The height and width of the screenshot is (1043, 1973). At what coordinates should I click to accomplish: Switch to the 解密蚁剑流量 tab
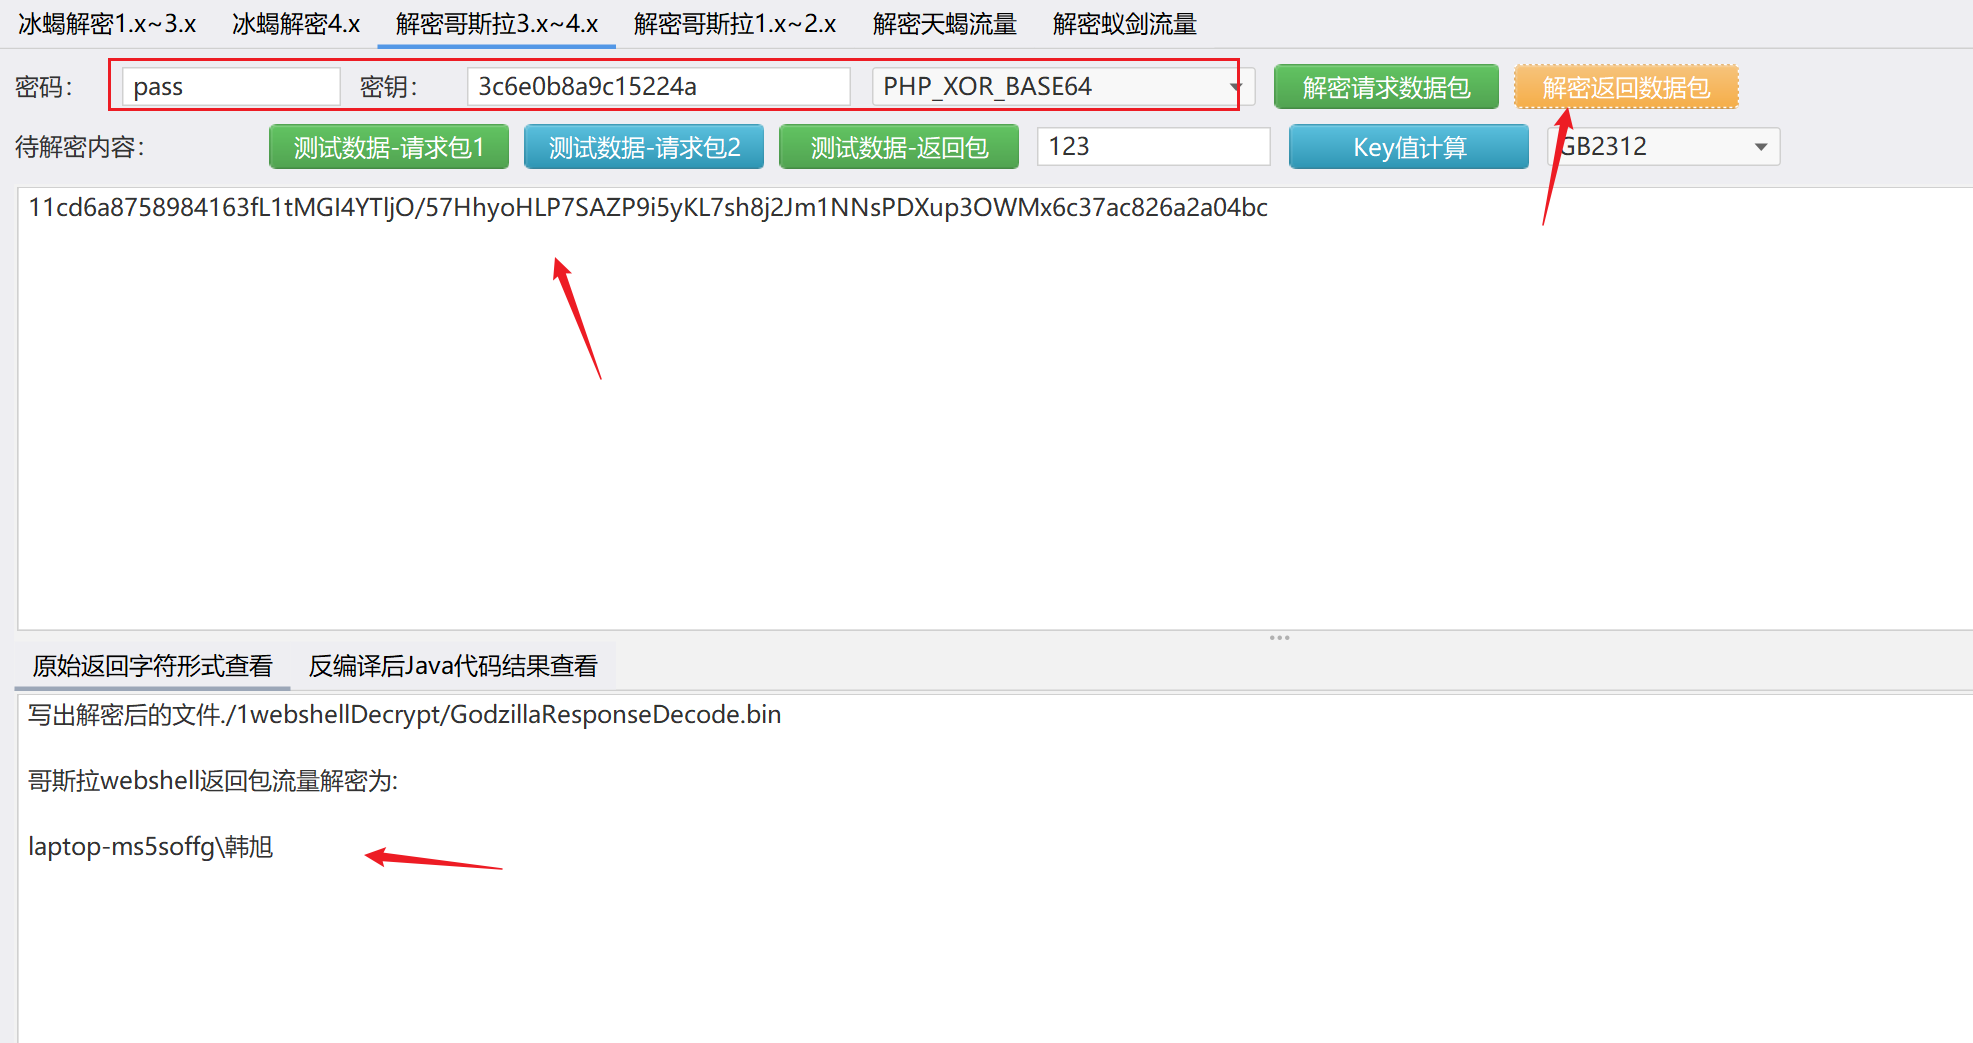tap(1124, 24)
